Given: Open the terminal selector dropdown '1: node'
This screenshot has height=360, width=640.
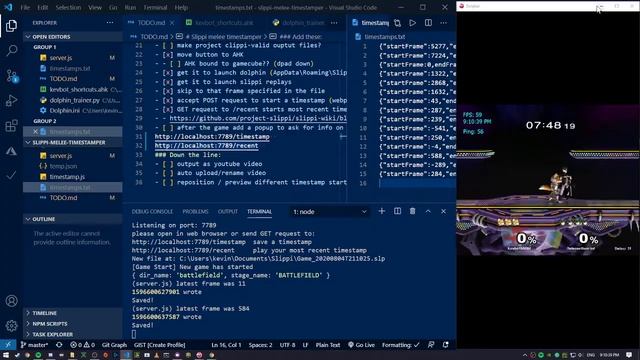Looking at the screenshot, I should [329, 211].
